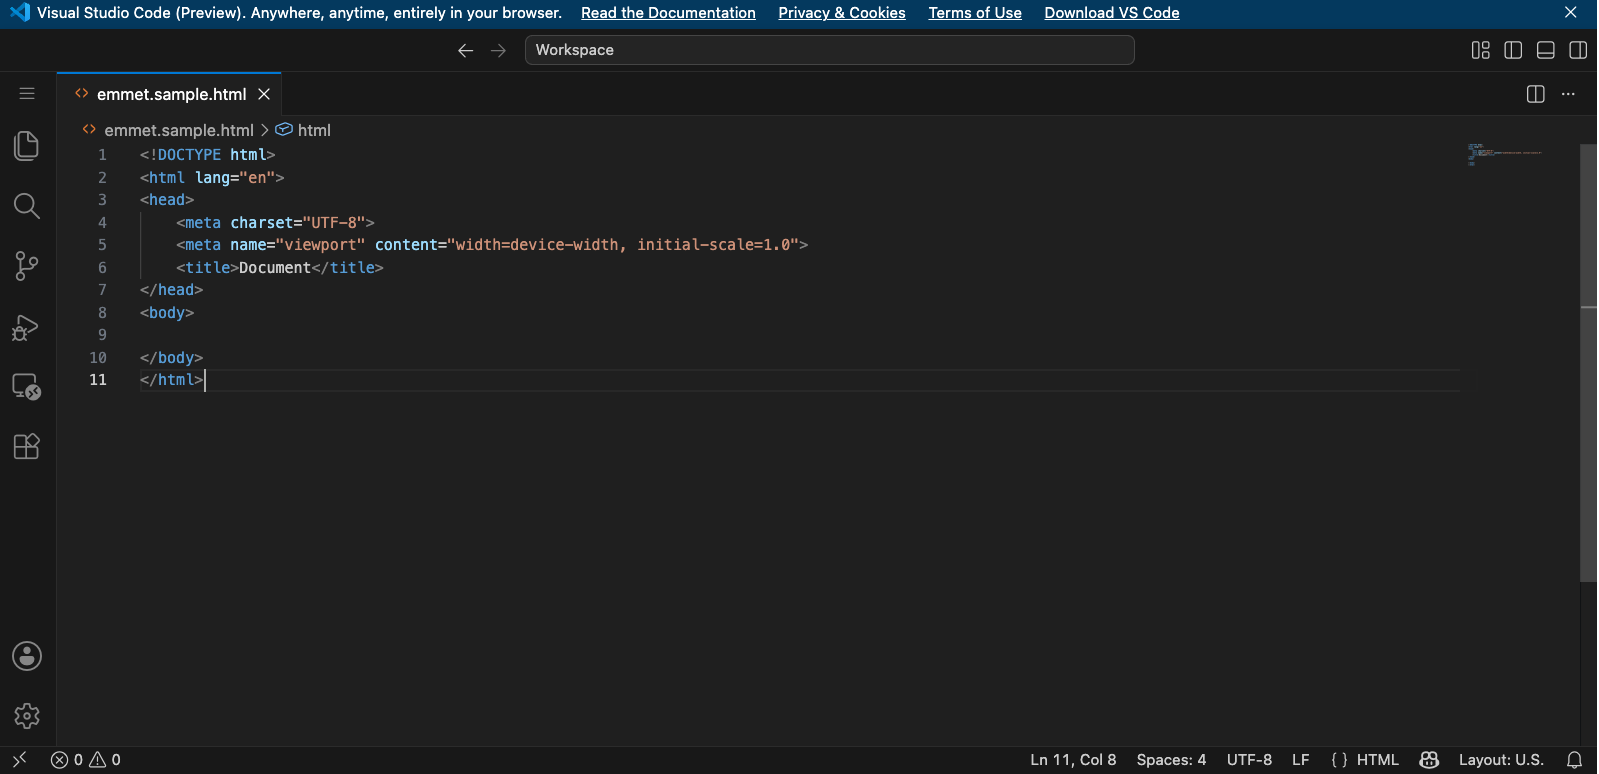Change file encoding UTF-8
Viewport: 1599px width, 774px height.
(x=1249, y=760)
